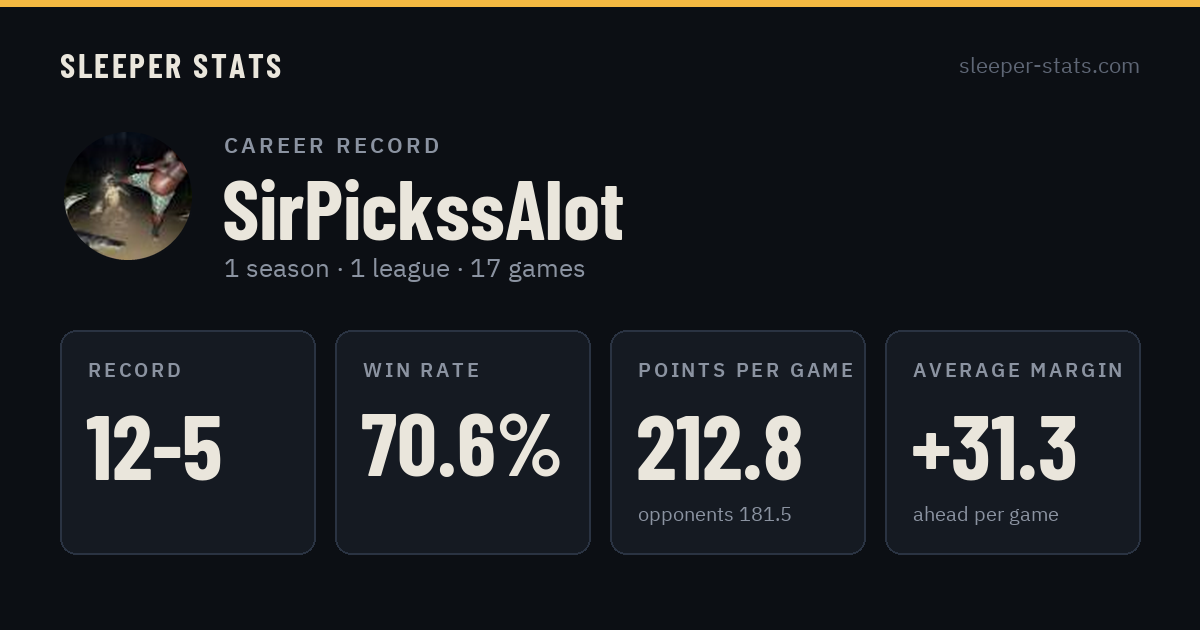Click the 12-5 record value
This screenshot has width=1200, height=630.
(x=154, y=448)
